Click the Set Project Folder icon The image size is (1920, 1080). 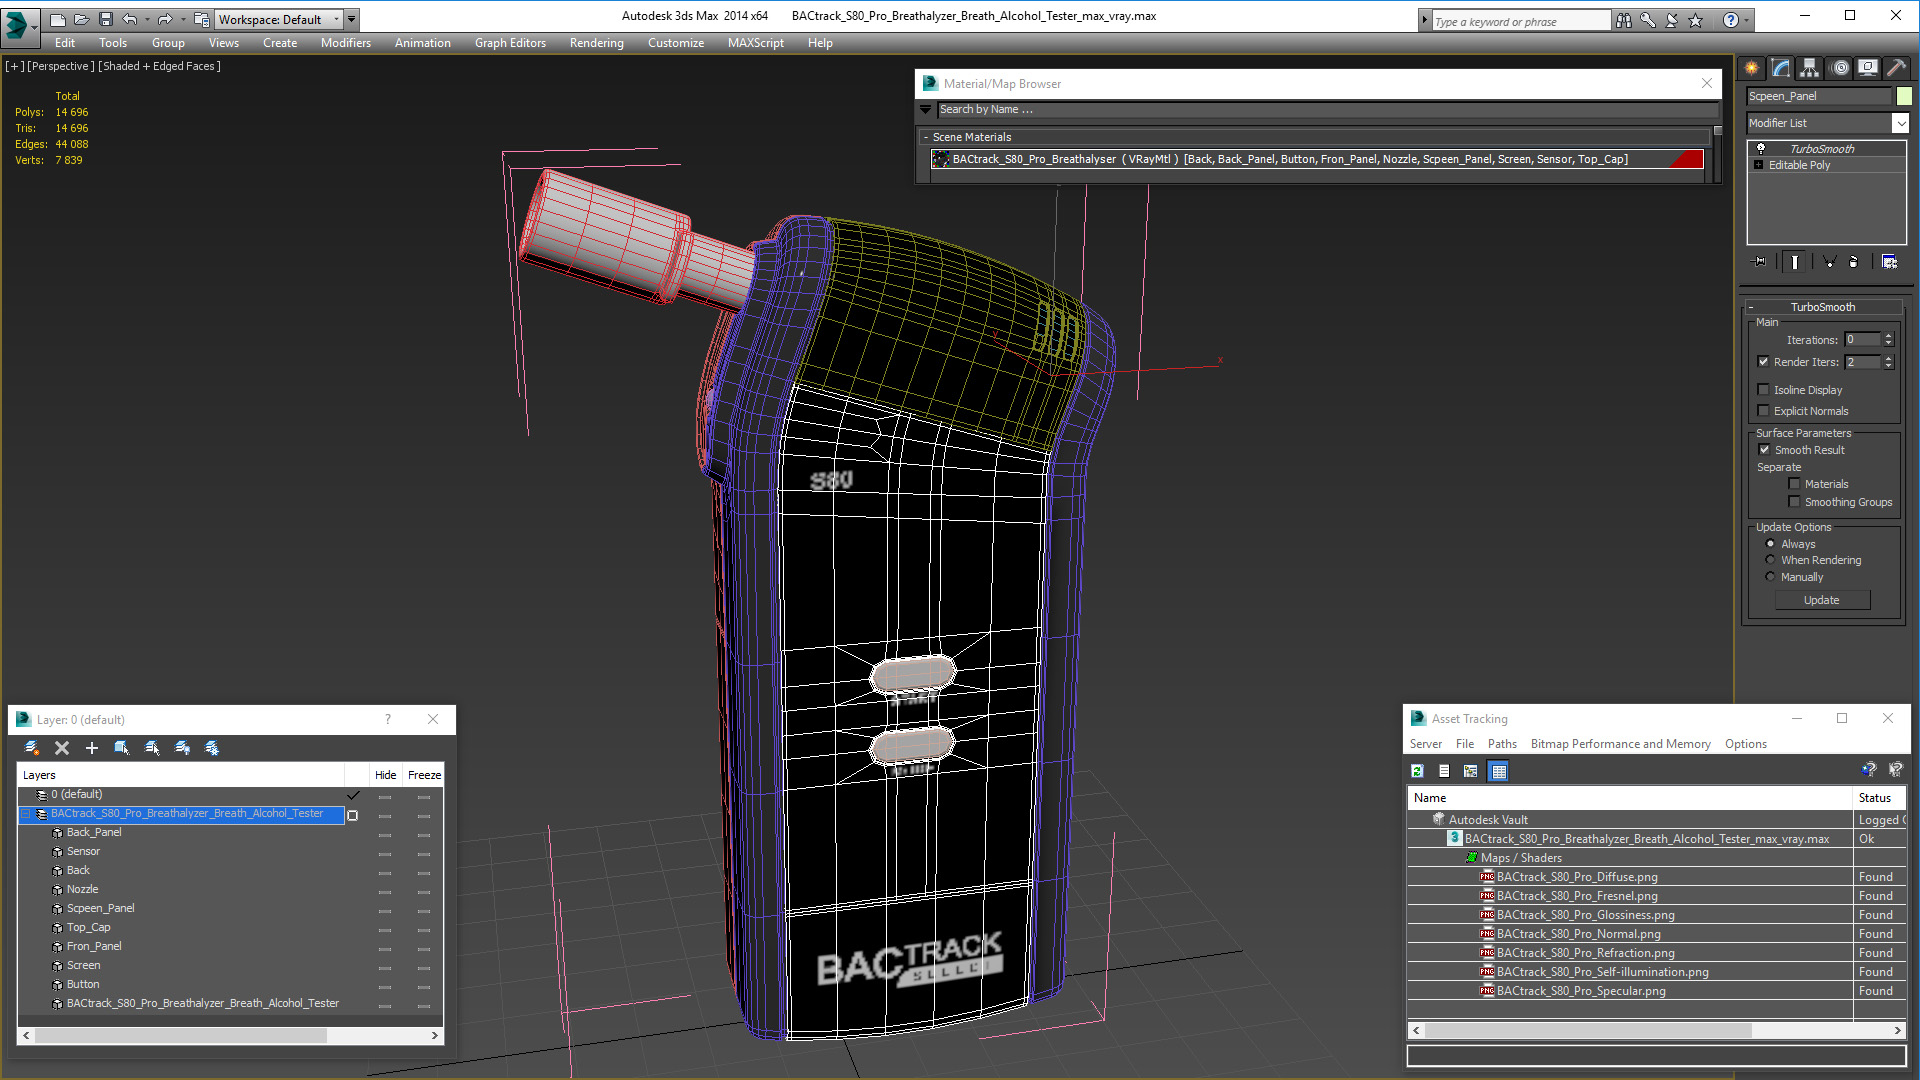coord(201,19)
